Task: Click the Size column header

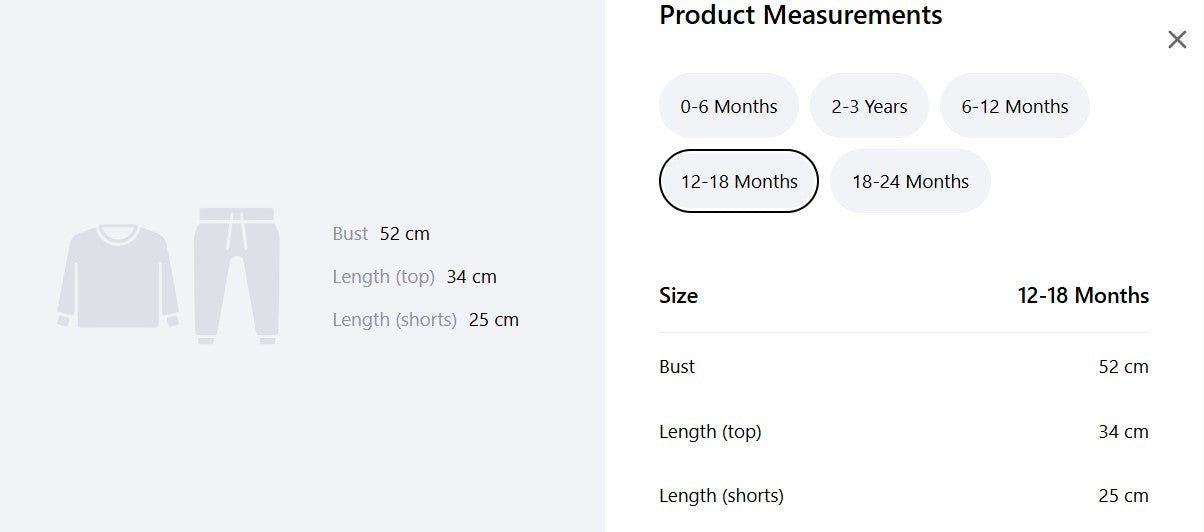Action: [x=678, y=296]
